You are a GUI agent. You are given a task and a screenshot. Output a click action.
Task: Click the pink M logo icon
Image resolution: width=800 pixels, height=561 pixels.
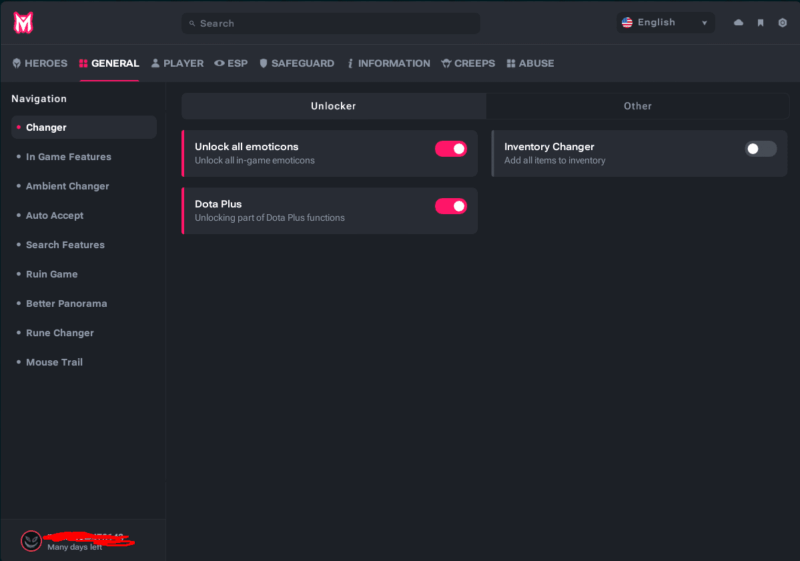(x=23, y=23)
